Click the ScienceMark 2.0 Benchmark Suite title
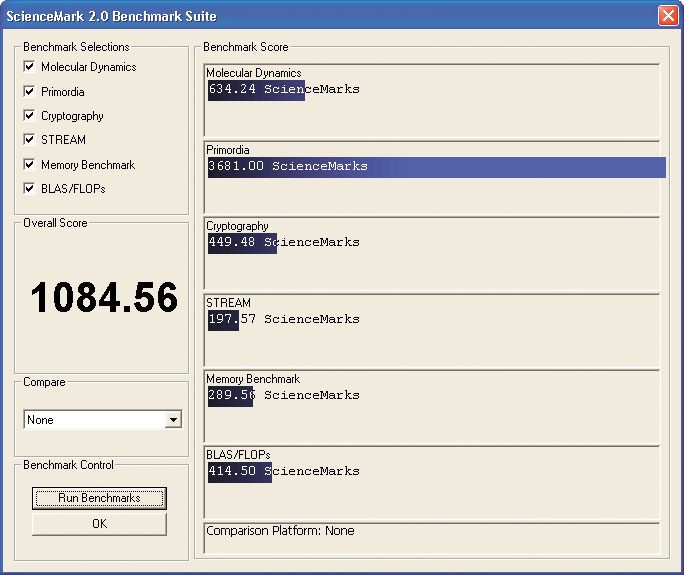 coord(111,16)
